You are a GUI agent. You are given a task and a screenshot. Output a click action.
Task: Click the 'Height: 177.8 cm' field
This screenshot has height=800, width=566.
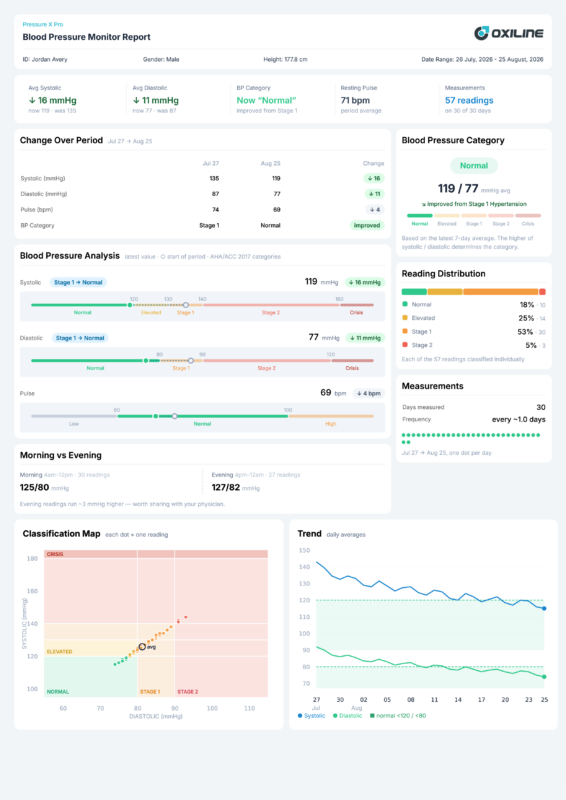click(x=285, y=60)
